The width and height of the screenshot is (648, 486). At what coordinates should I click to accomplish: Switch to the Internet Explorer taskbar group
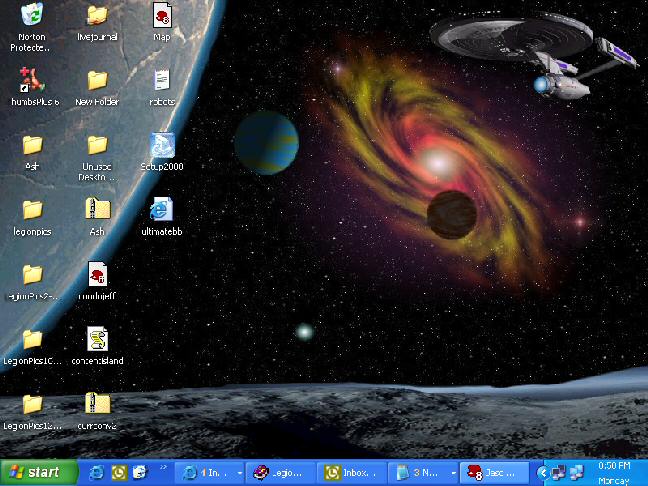click(209, 472)
